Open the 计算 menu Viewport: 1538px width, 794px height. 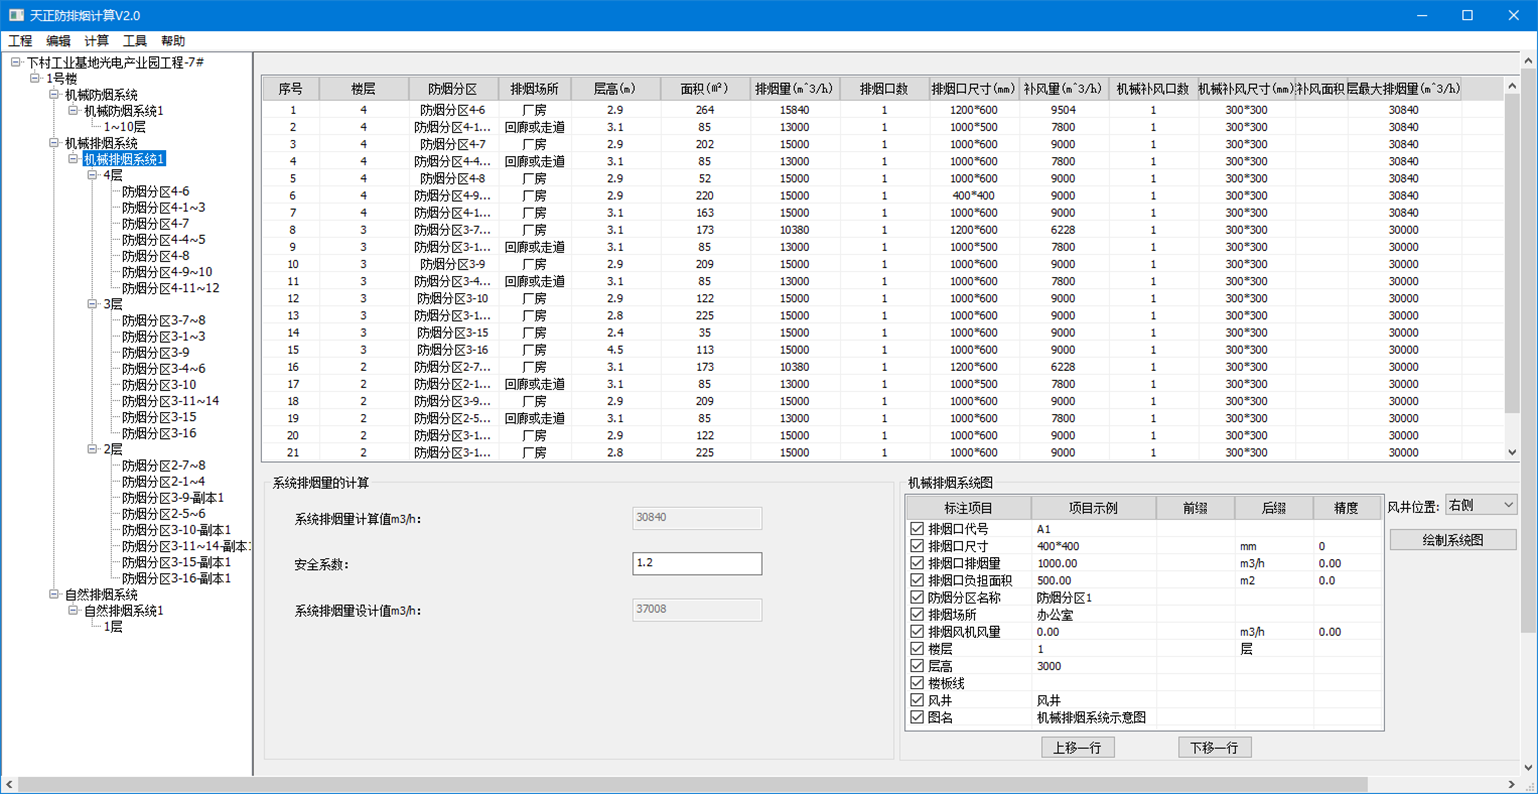pyautogui.click(x=96, y=41)
